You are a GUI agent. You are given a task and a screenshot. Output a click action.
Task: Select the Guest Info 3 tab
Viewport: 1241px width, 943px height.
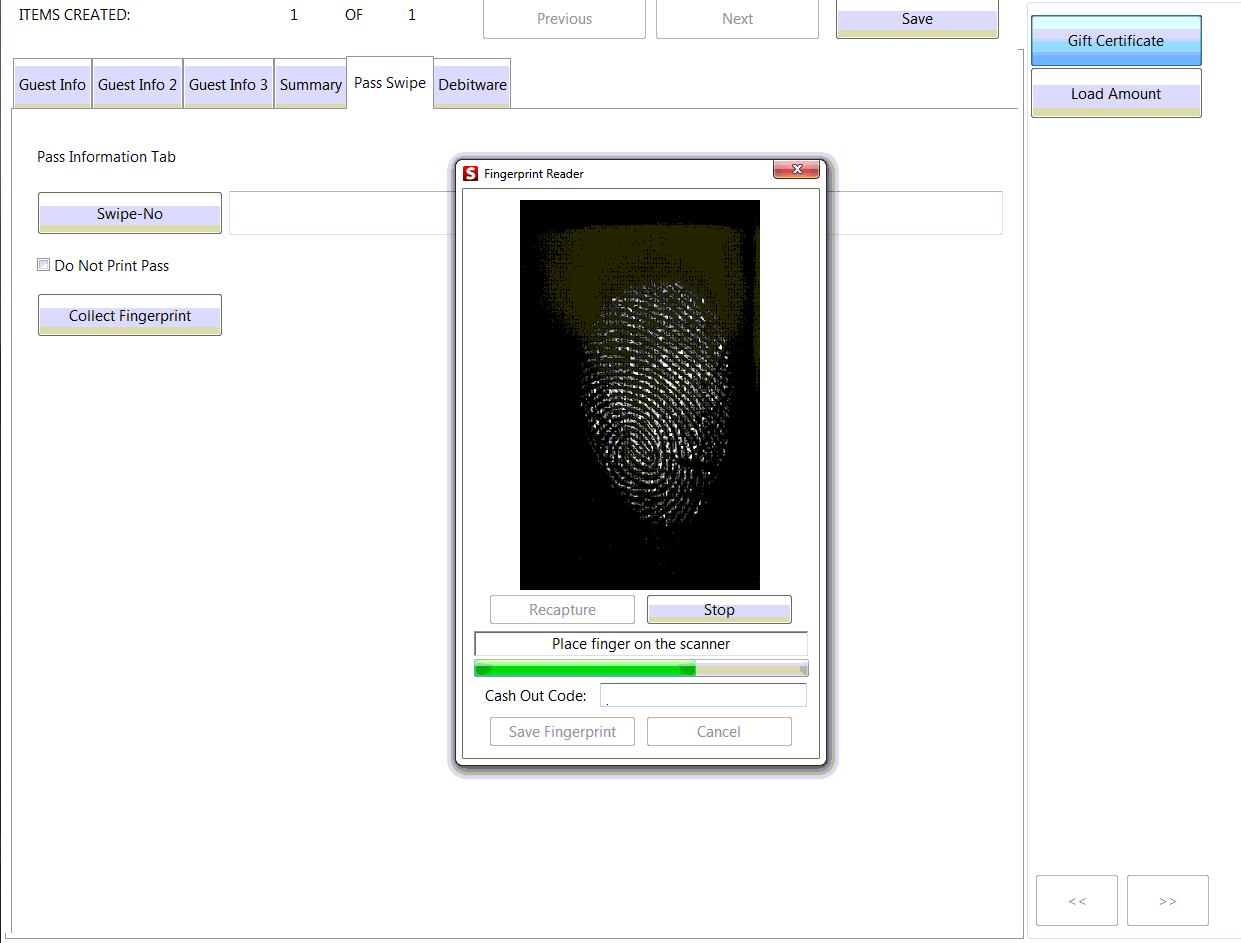227,84
